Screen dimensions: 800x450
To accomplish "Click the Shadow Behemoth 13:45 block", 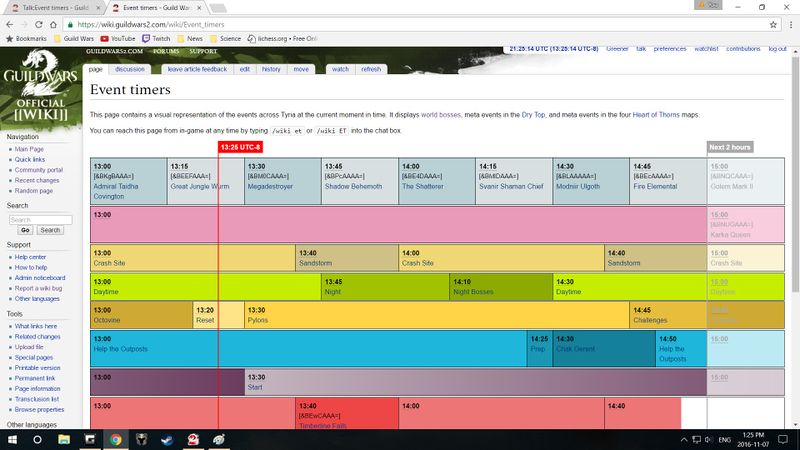I will point(360,181).
